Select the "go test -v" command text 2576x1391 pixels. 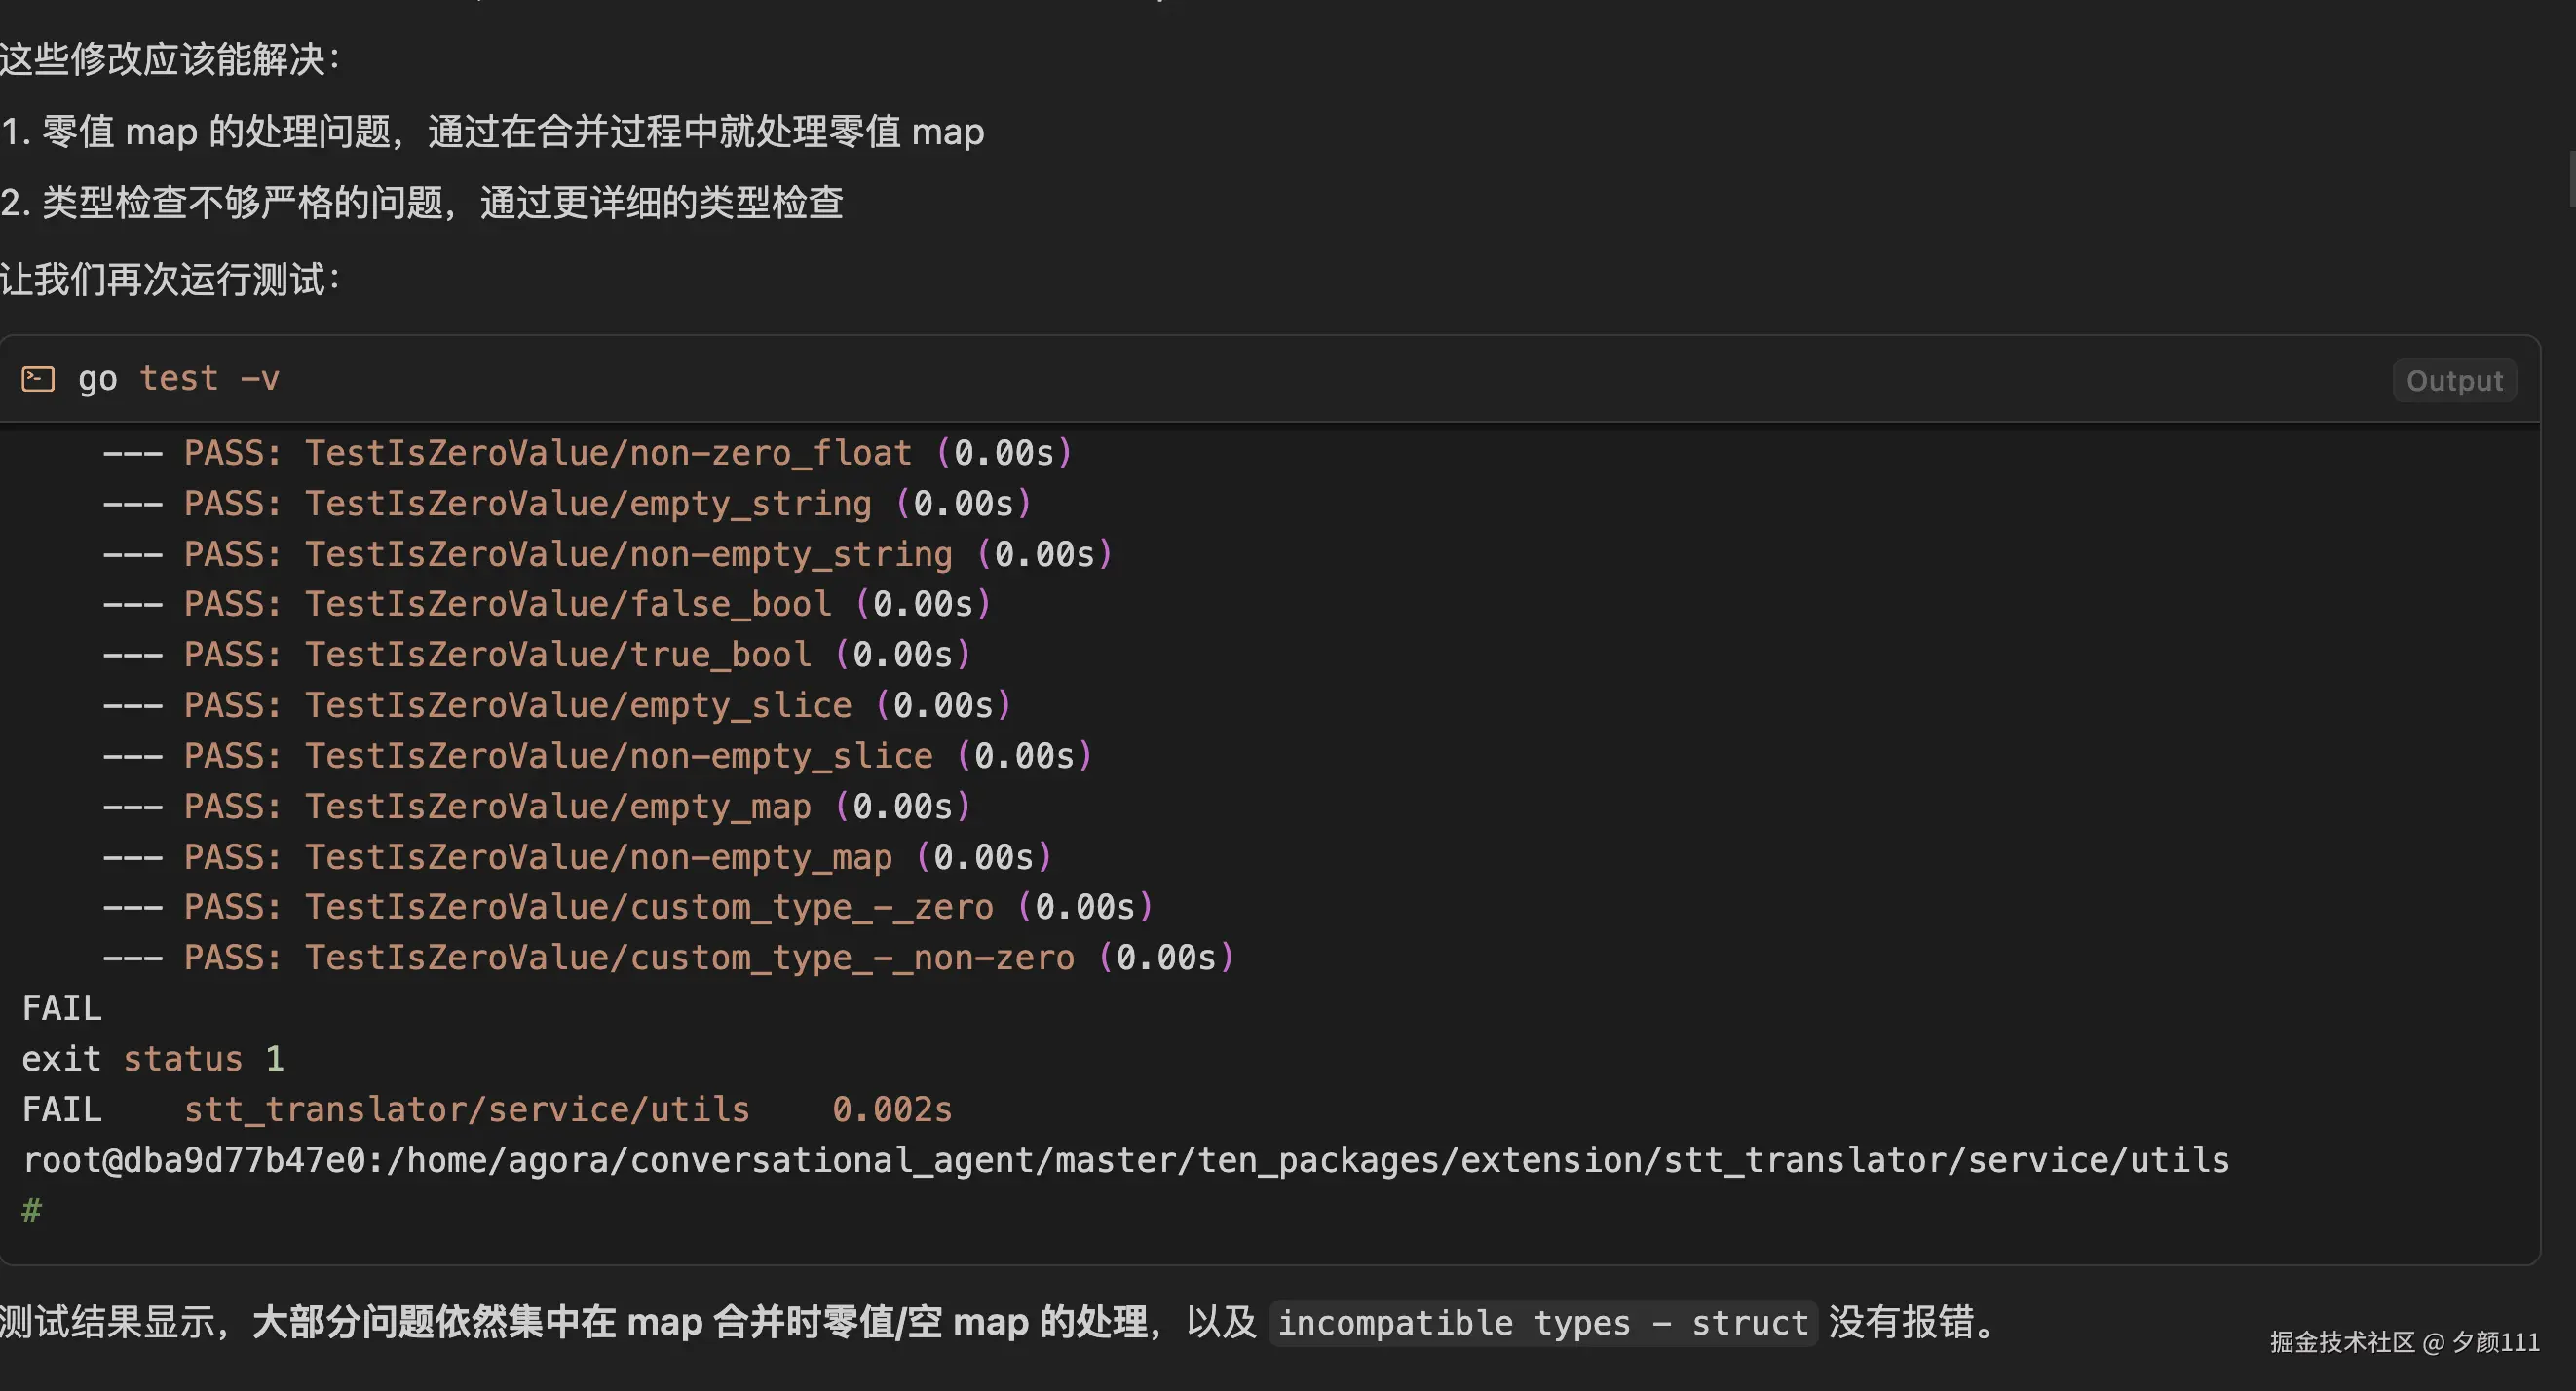click(178, 378)
